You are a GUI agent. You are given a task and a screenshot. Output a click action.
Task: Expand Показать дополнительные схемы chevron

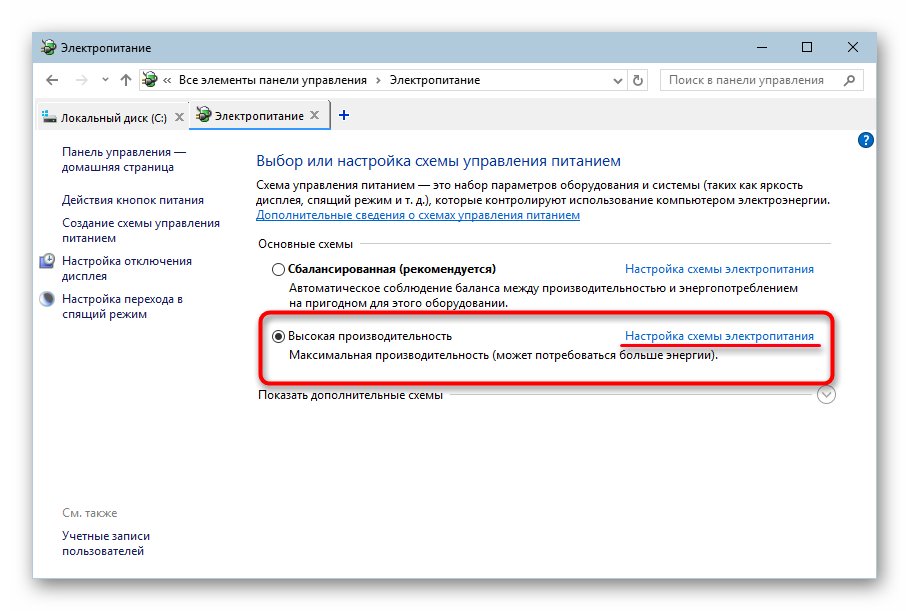pyautogui.click(x=825, y=395)
